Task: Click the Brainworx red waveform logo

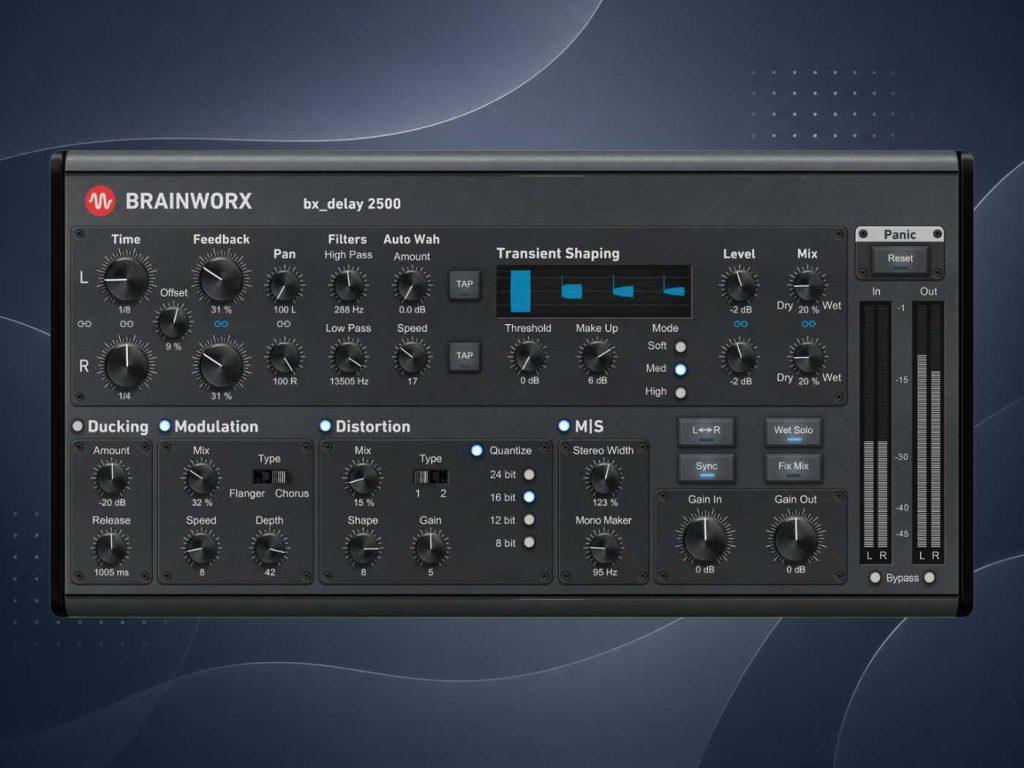Action: click(100, 201)
